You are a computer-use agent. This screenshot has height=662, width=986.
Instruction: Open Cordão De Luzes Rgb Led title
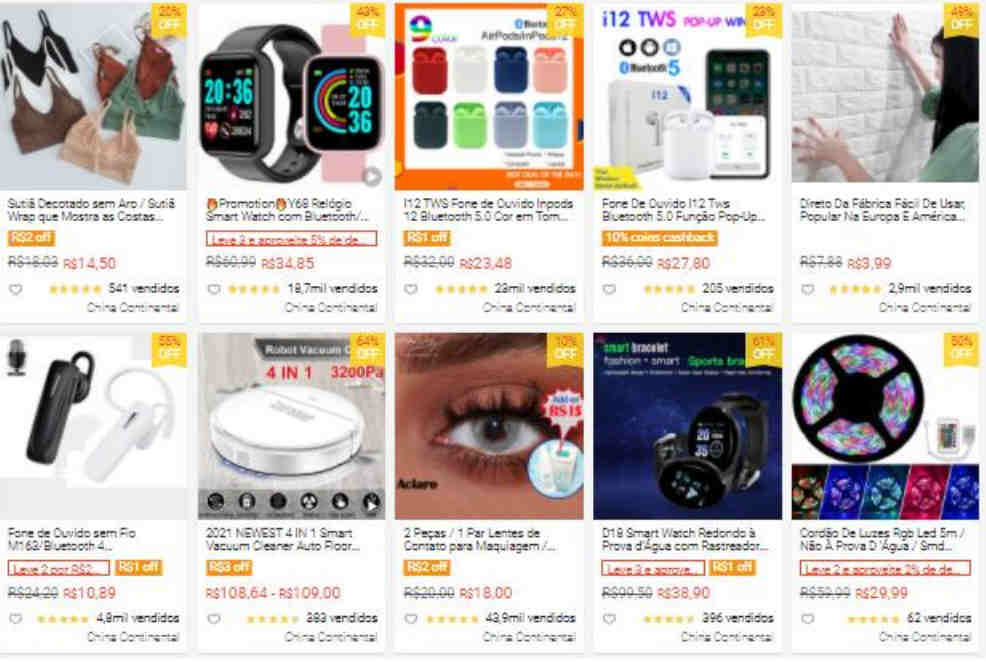(x=882, y=539)
